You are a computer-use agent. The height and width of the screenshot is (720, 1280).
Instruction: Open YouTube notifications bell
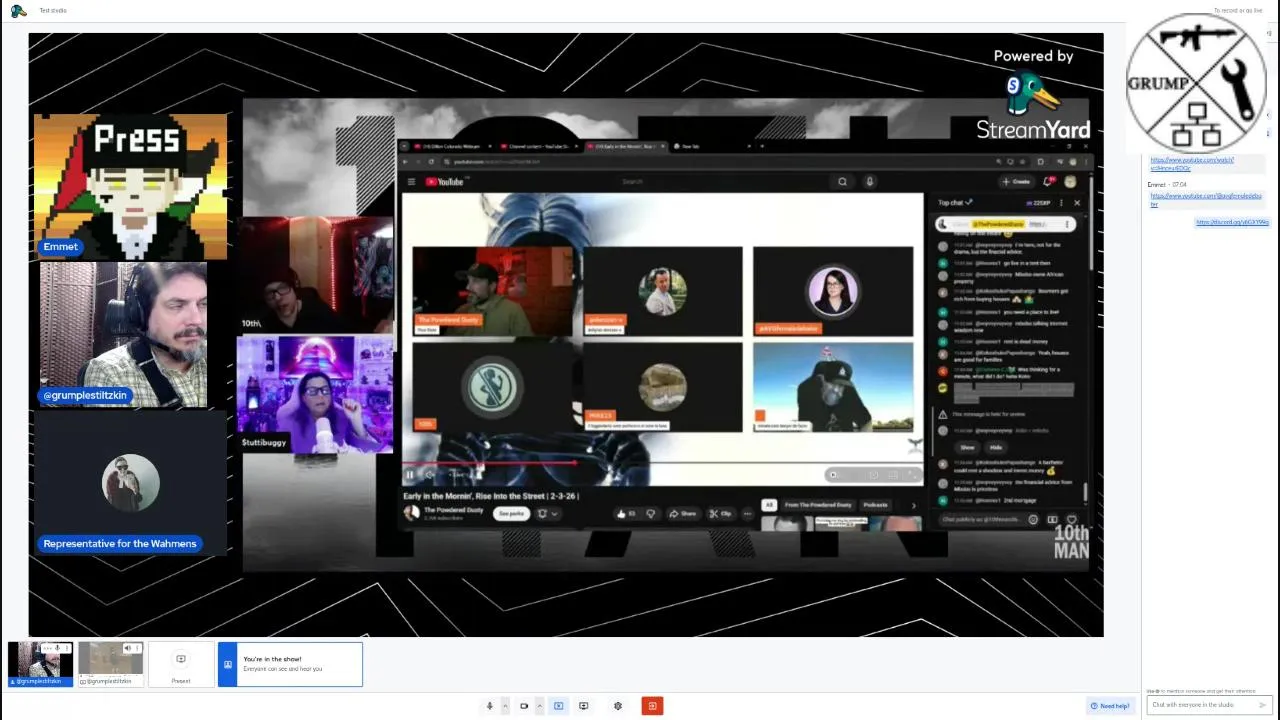1049,181
